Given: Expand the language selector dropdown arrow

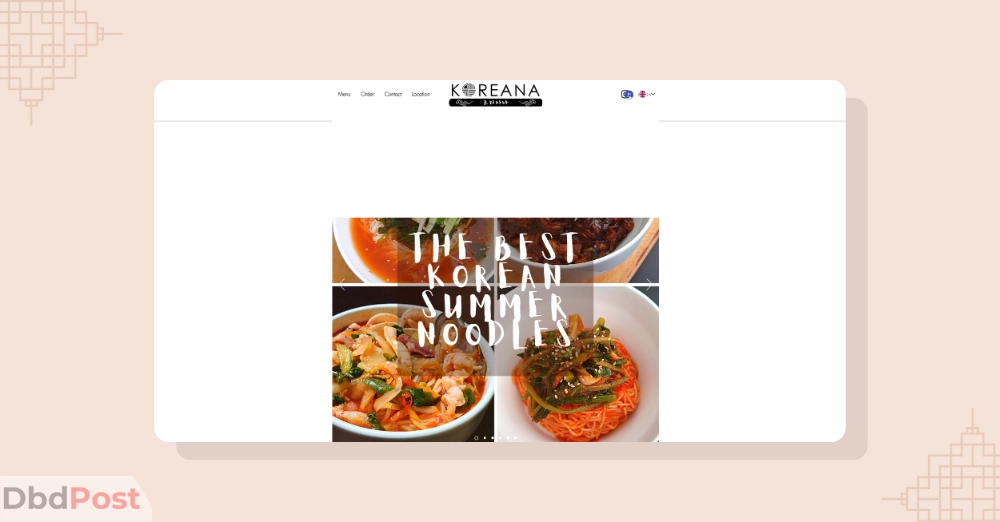Looking at the screenshot, I should point(652,94).
